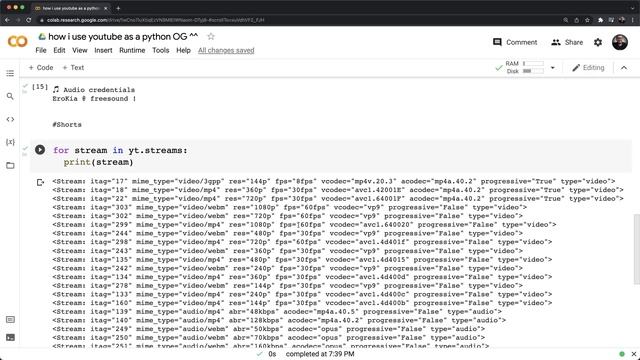Click into the for stream code line

[120, 150]
